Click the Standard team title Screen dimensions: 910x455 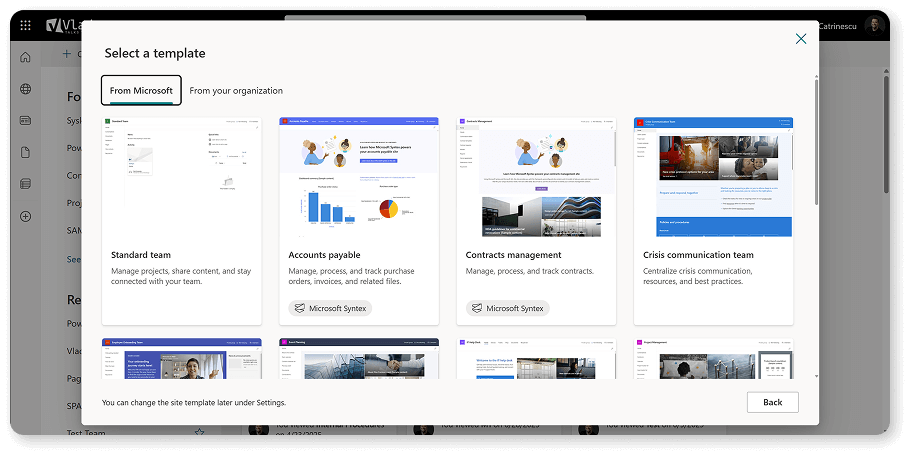tap(141, 255)
